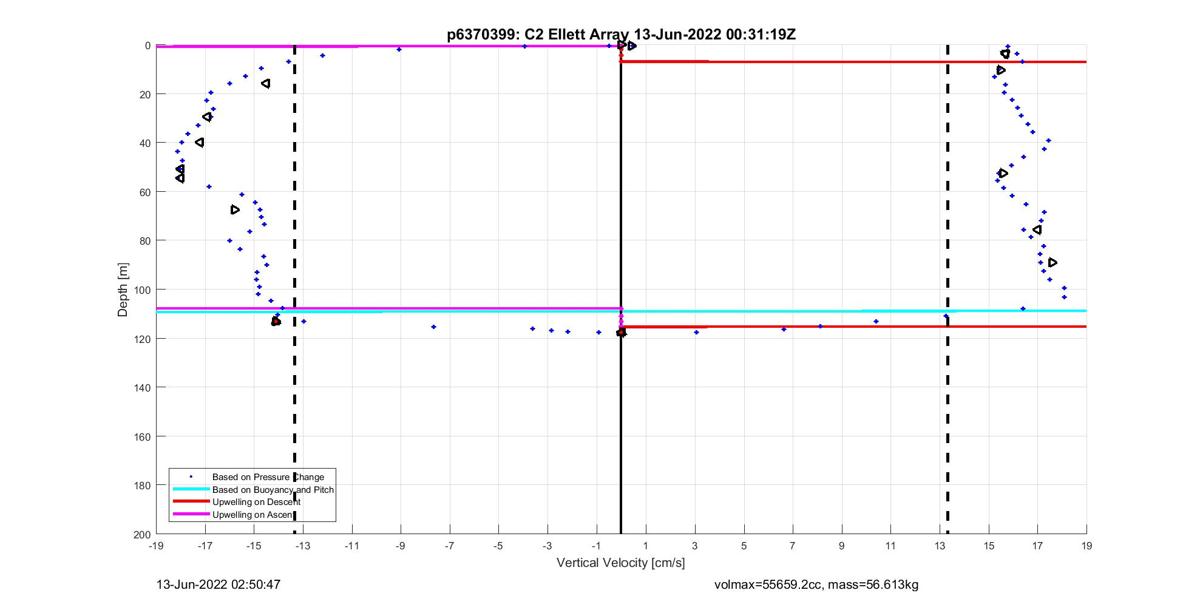This screenshot has height=601, width=1200.
Task: Click the red-filled marker ending the left profile
Action: click(276, 321)
